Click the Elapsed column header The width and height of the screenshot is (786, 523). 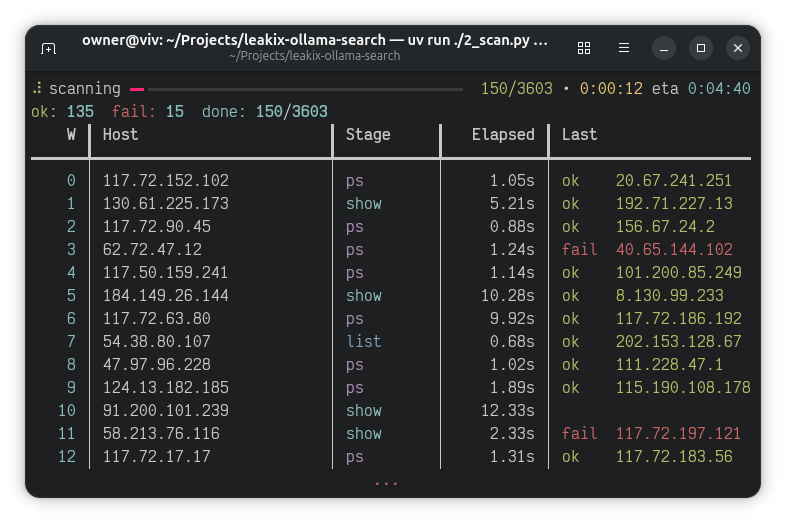pyautogui.click(x=503, y=134)
